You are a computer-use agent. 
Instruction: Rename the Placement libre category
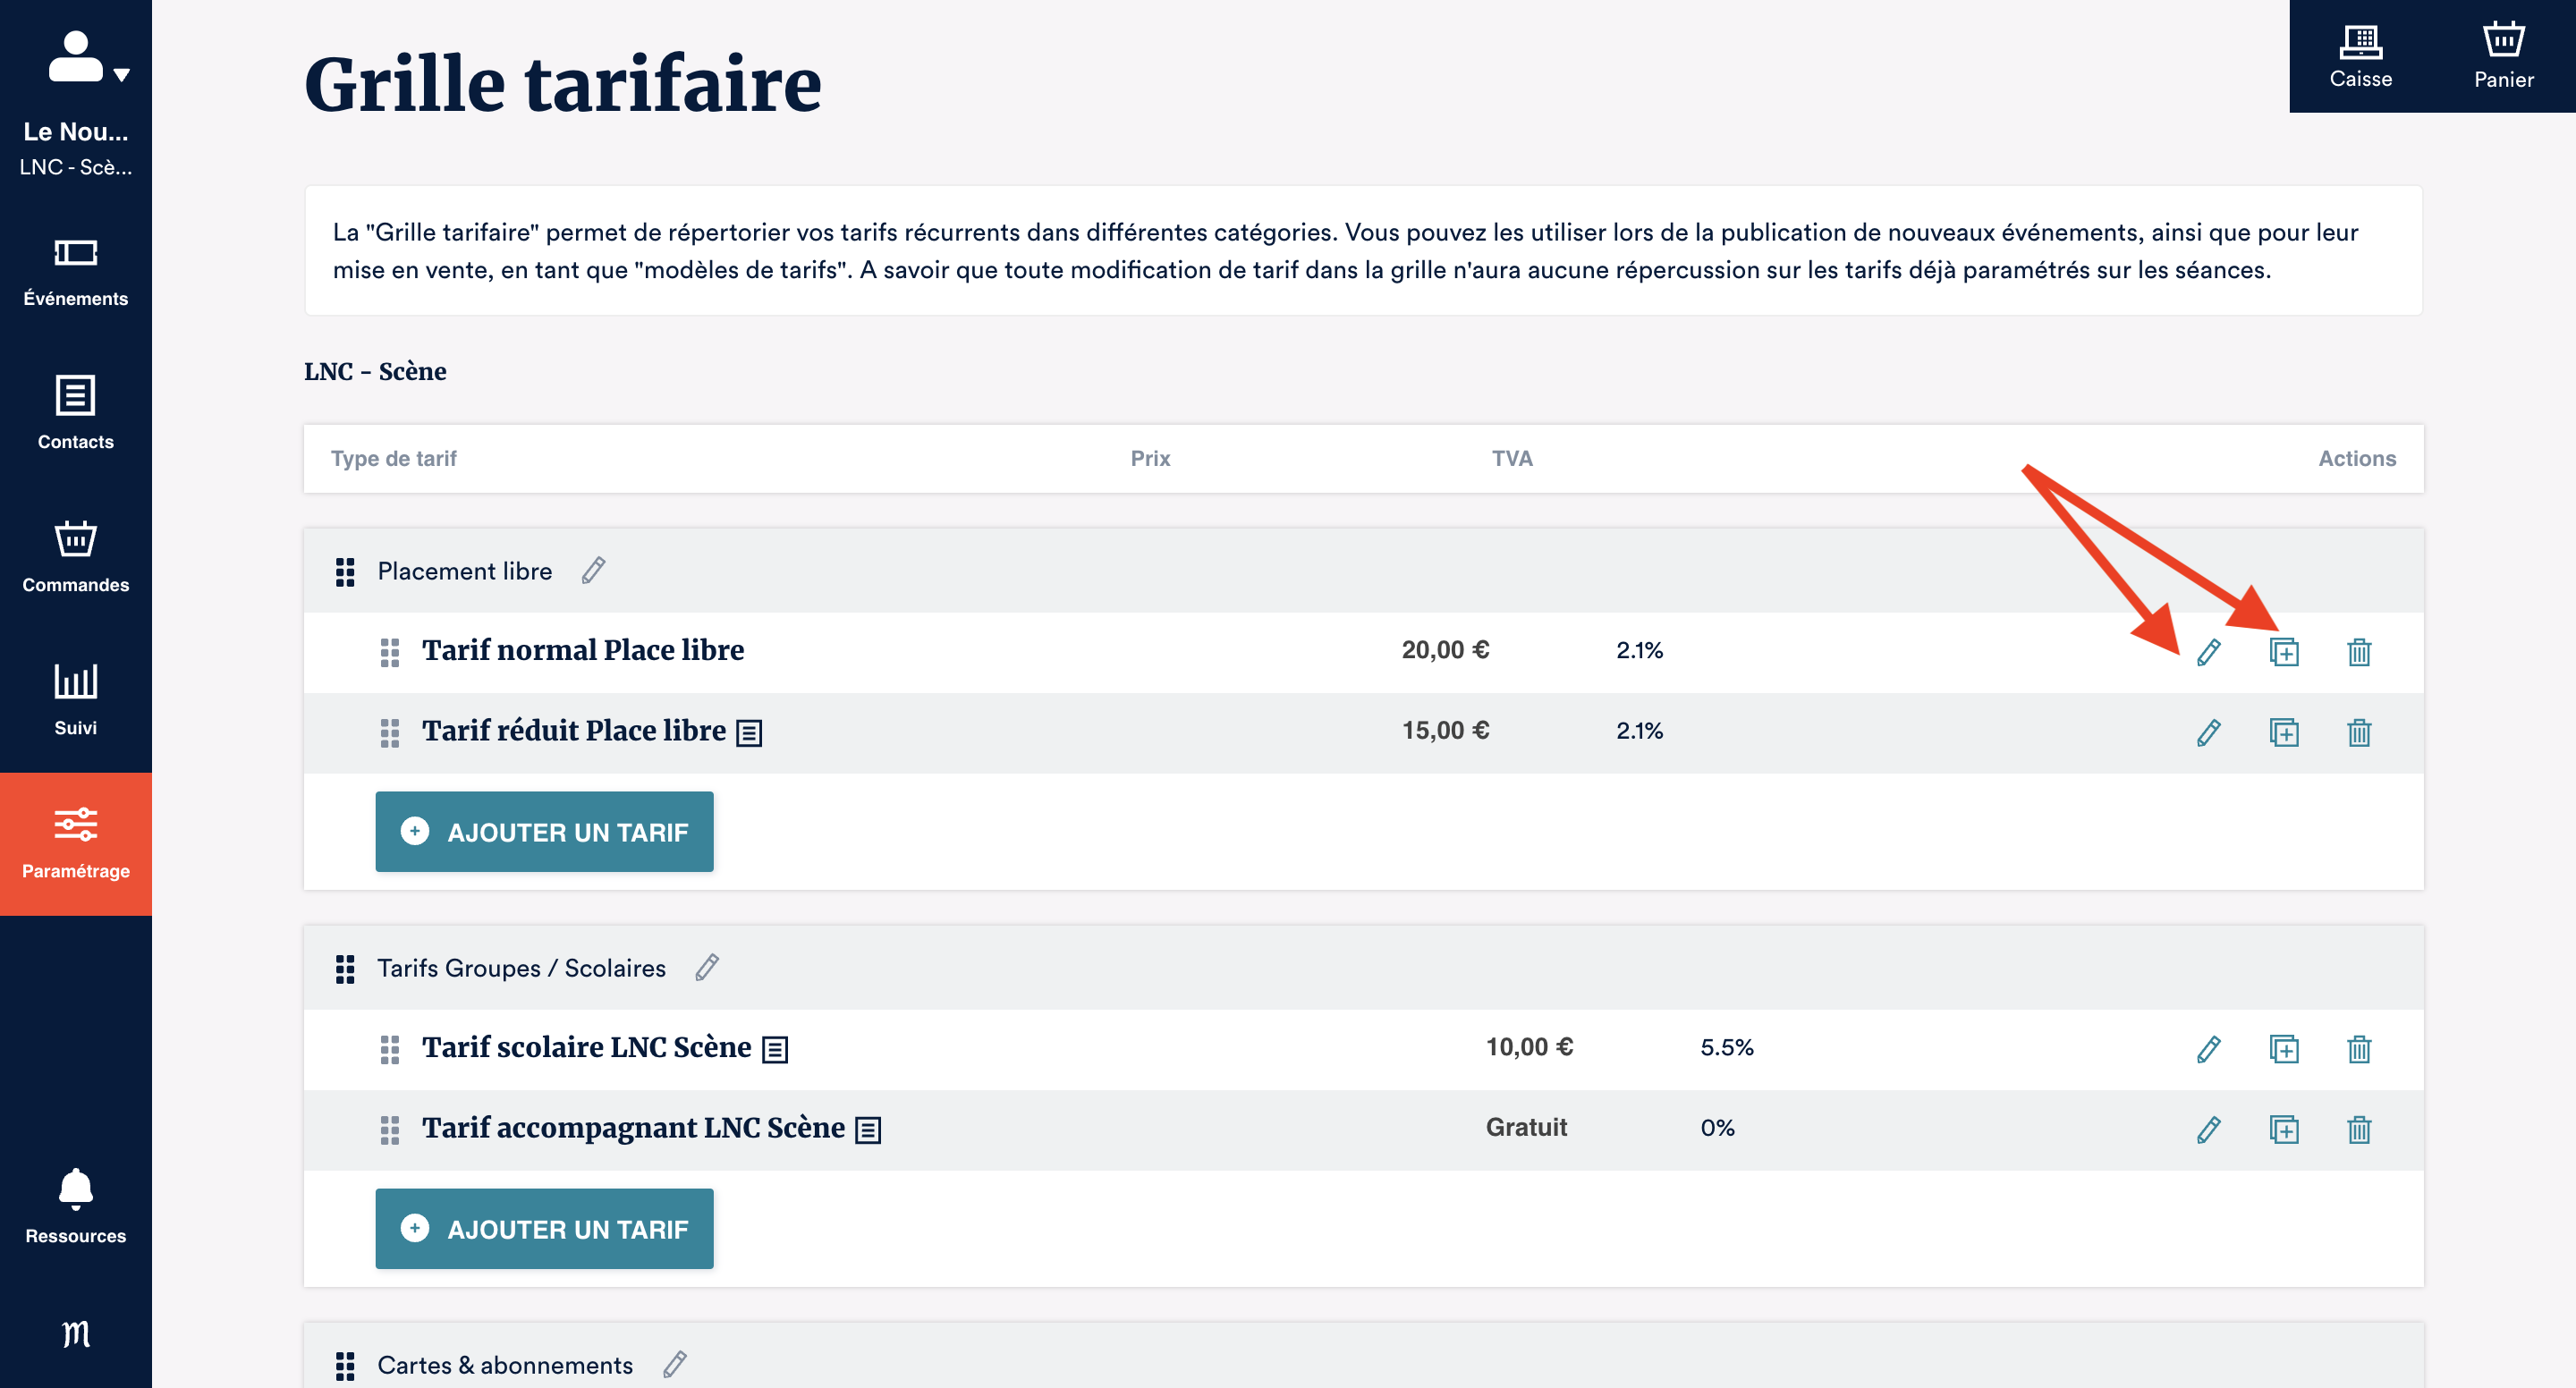[x=593, y=570]
